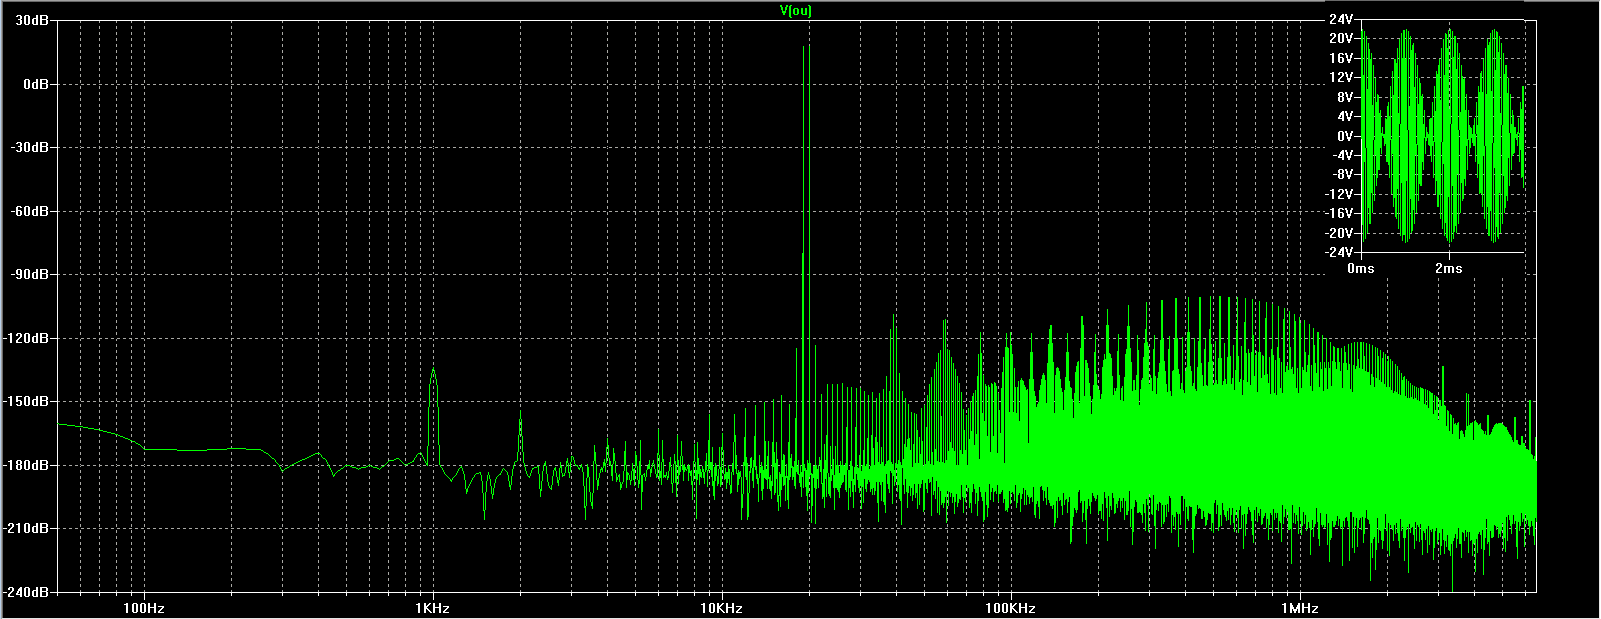Click the V(ou) trace label
Viewport: 1601px width, 619px height.
tap(795, 11)
